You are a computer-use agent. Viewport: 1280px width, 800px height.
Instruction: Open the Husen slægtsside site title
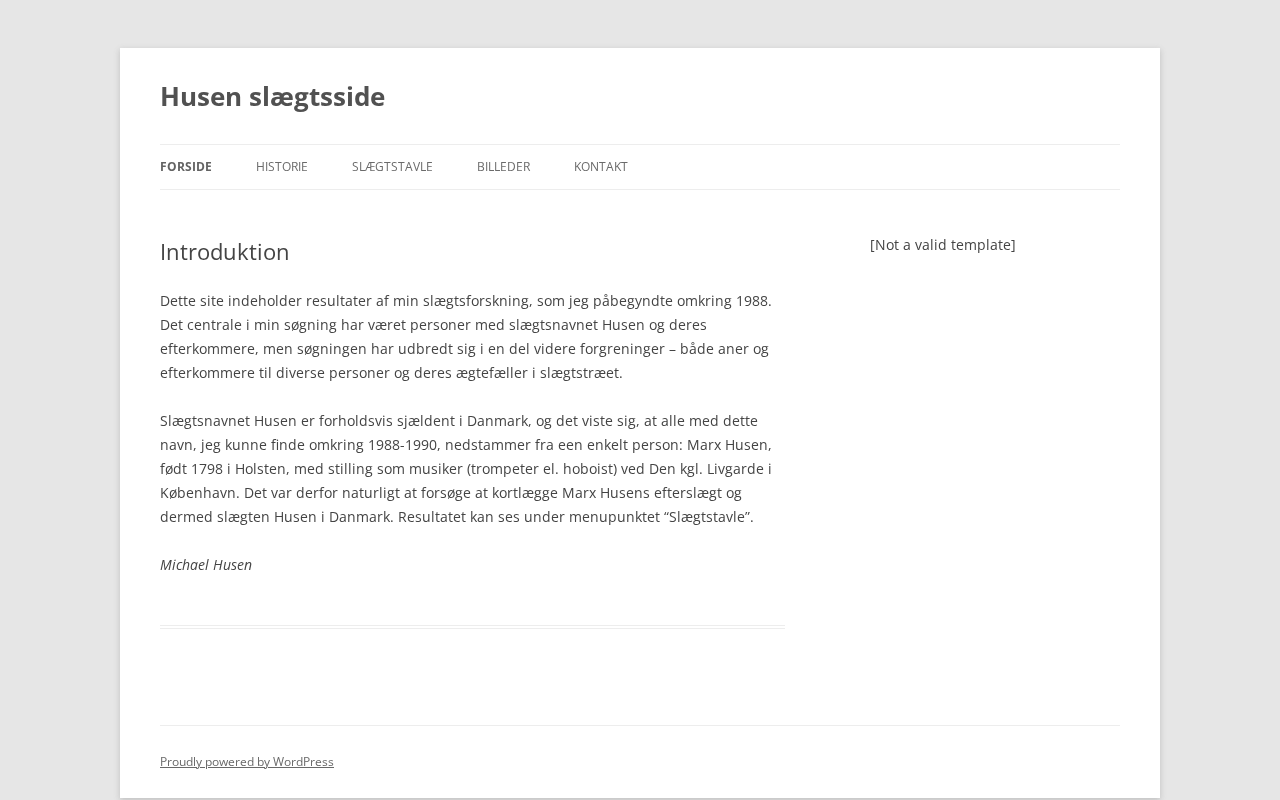click(x=272, y=96)
